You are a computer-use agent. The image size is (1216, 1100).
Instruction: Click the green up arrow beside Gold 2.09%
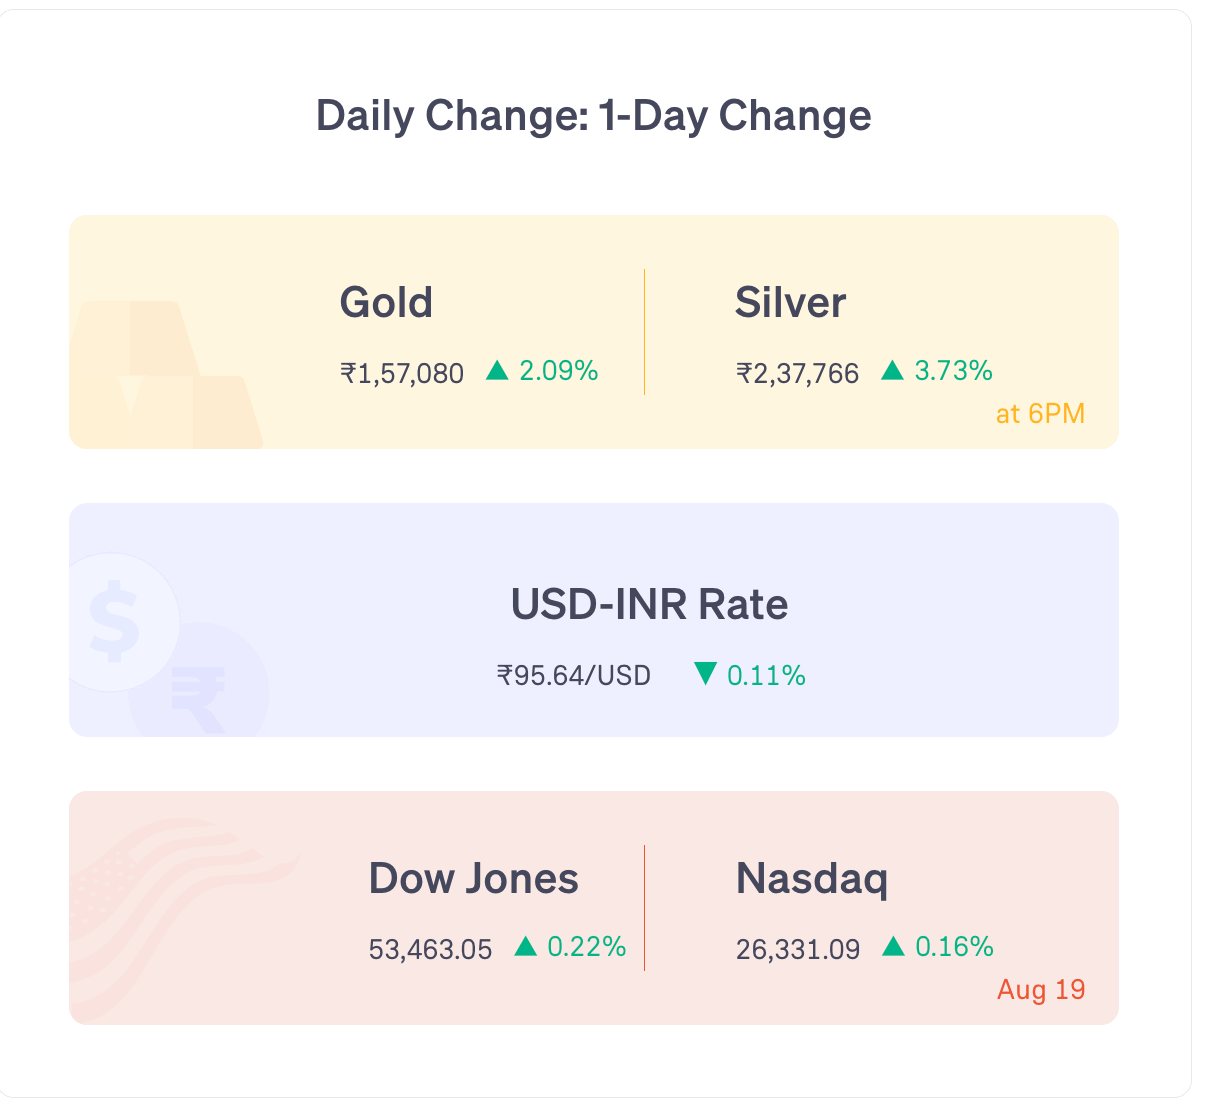pyautogui.click(x=497, y=371)
